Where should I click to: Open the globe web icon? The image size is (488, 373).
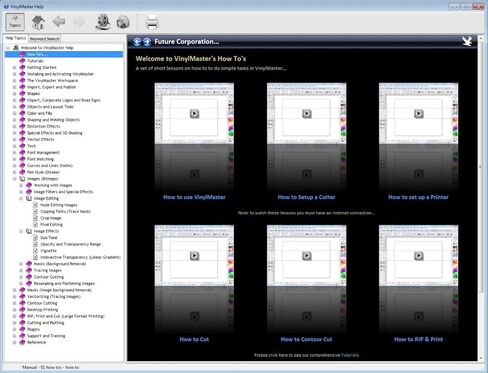[123, 22]
